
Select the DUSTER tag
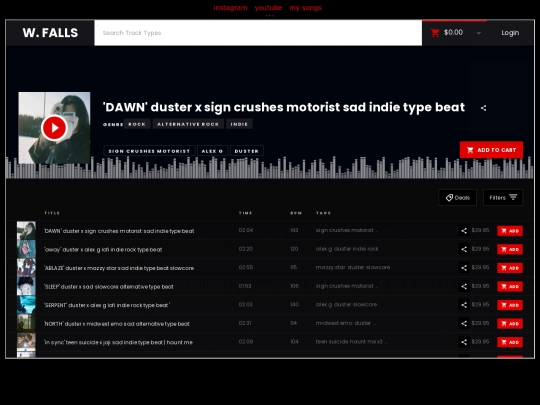pos(247,151)
